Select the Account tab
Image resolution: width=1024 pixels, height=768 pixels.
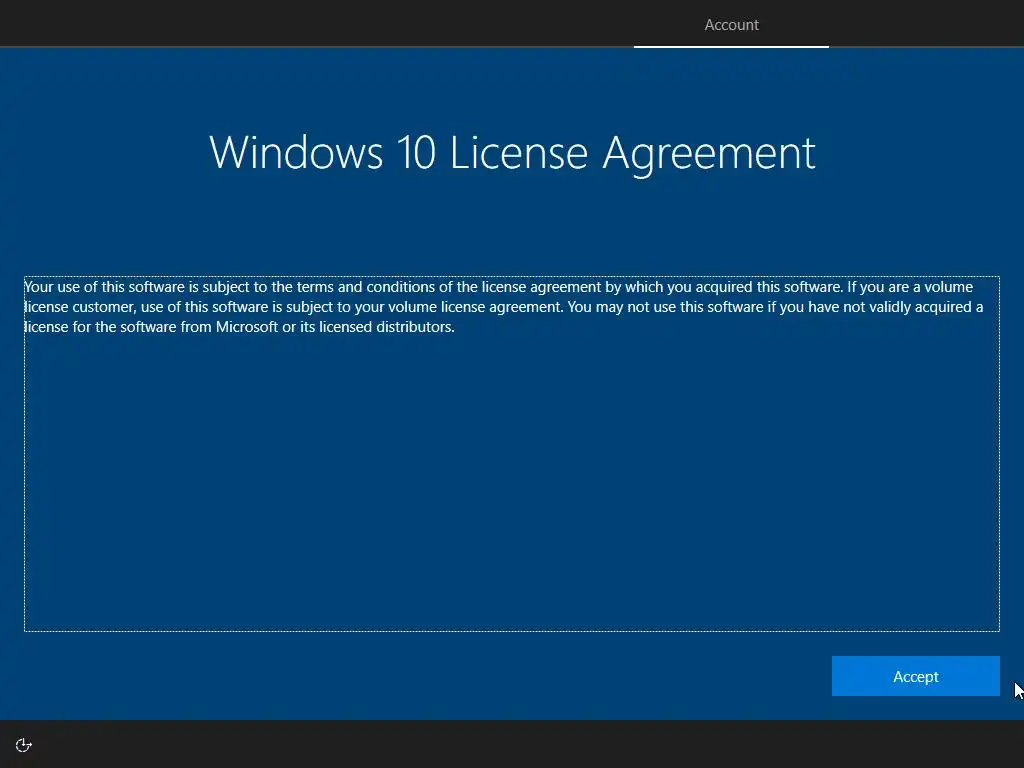(731, 25)
